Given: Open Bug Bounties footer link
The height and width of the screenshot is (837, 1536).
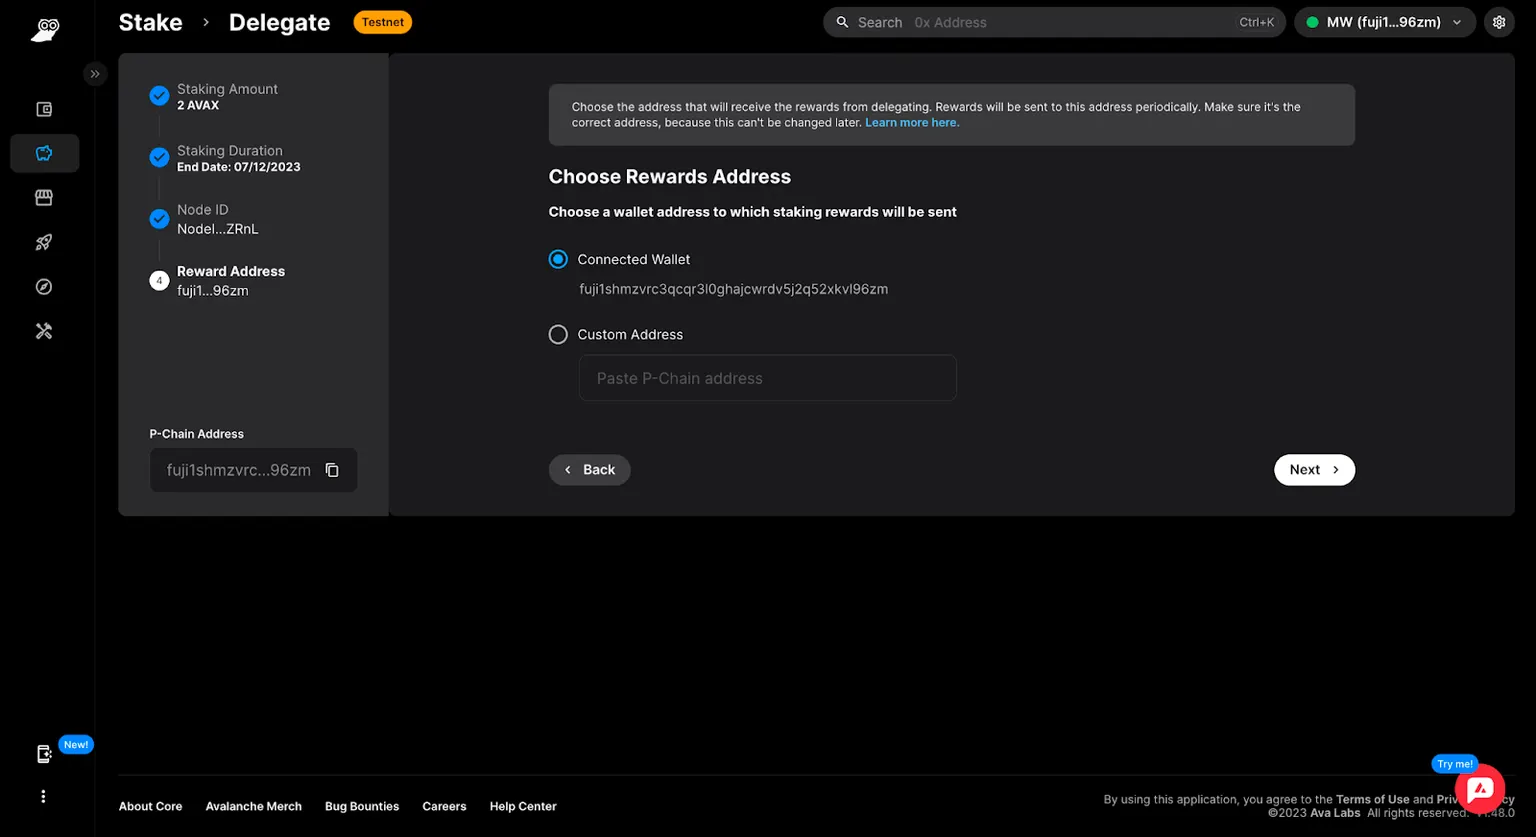Looking at the screenshot, I should tap(362, 806).
